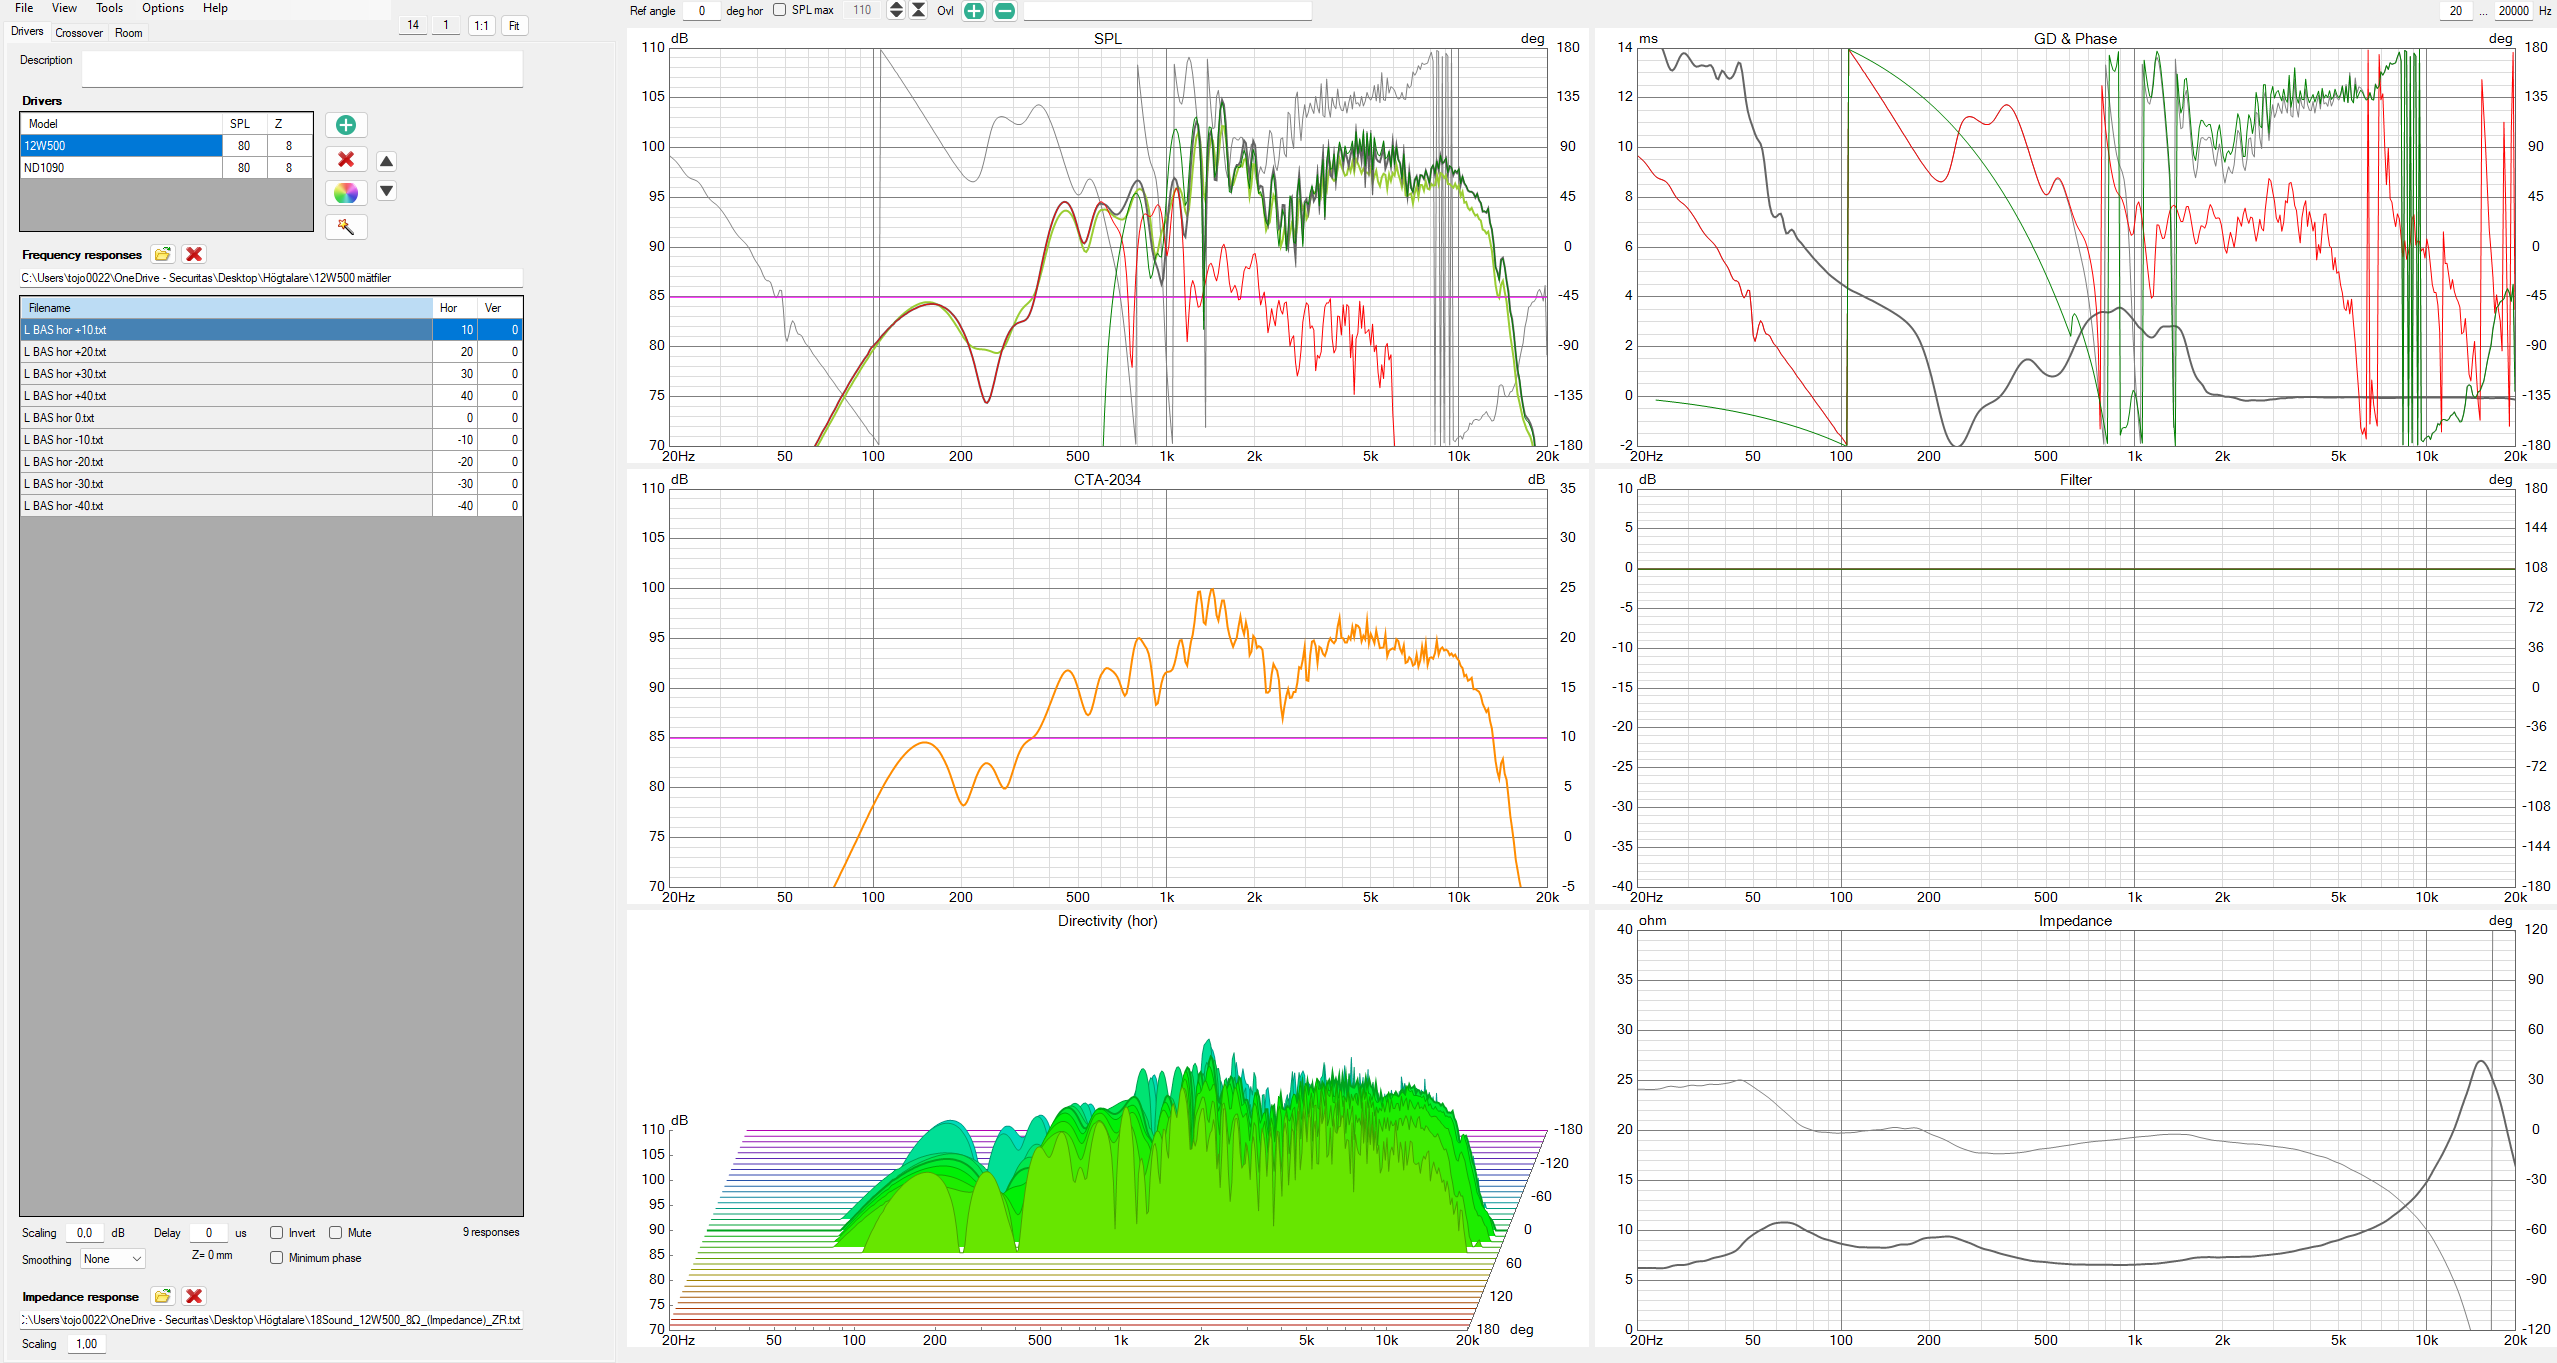The width and height of the screenshot is (2557, 1363).
Task: Click the SPL scale up/down stepper
Action: (896, 11)
